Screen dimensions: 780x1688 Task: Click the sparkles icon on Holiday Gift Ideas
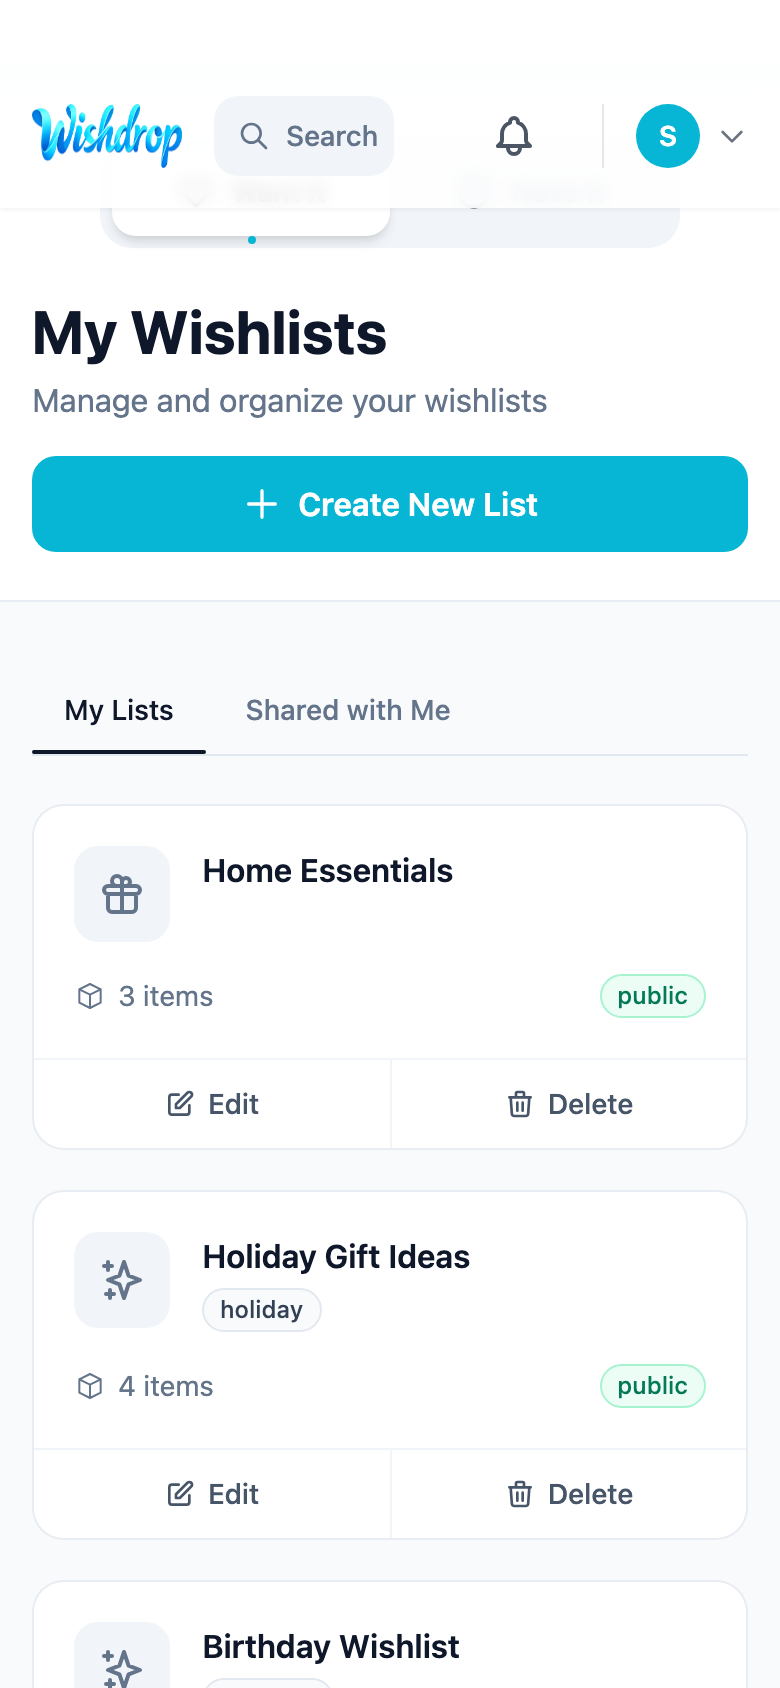click(x=122, y=1280)
